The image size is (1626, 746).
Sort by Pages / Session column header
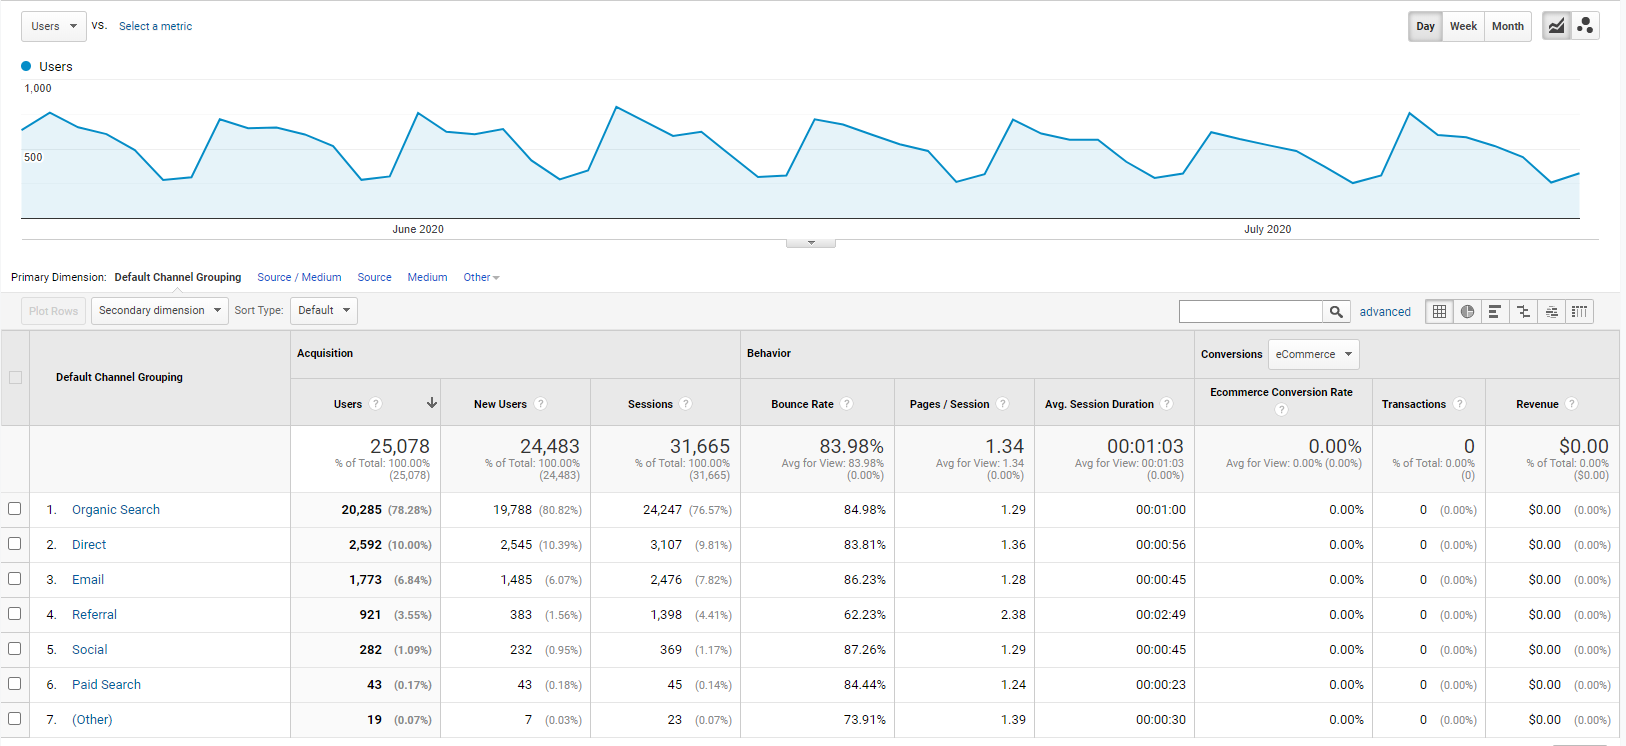[x=949, y=404]
